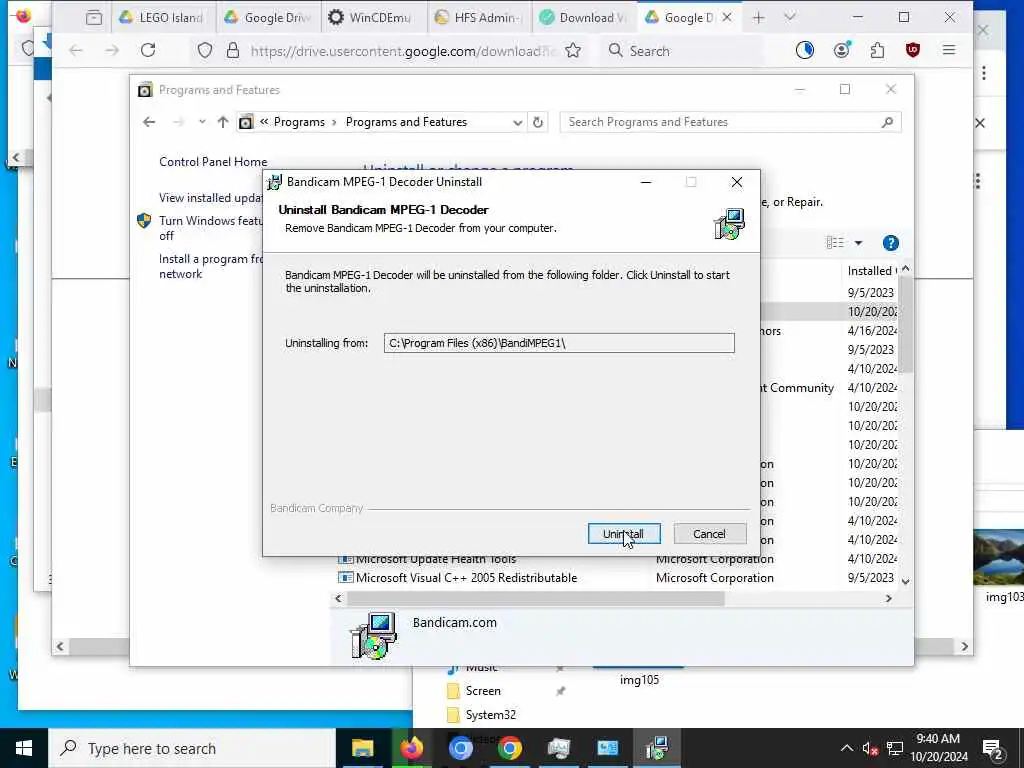This screenshot has width=1024, height=768.
Task: Click the Programs breadcrumb in address bar
Action: [299, 122]
